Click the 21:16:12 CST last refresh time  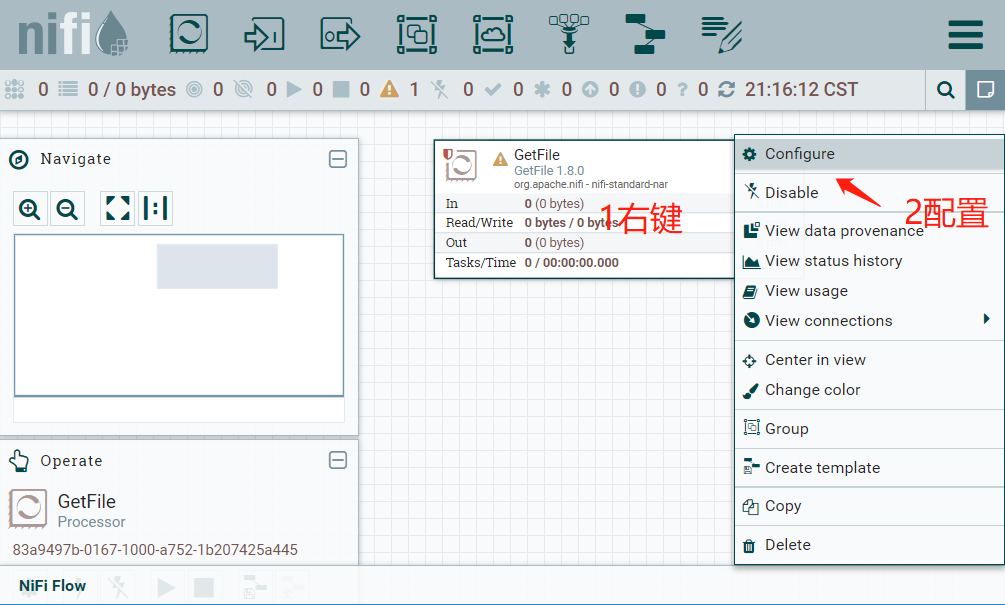pyautogui.click(x=801, y=89)
